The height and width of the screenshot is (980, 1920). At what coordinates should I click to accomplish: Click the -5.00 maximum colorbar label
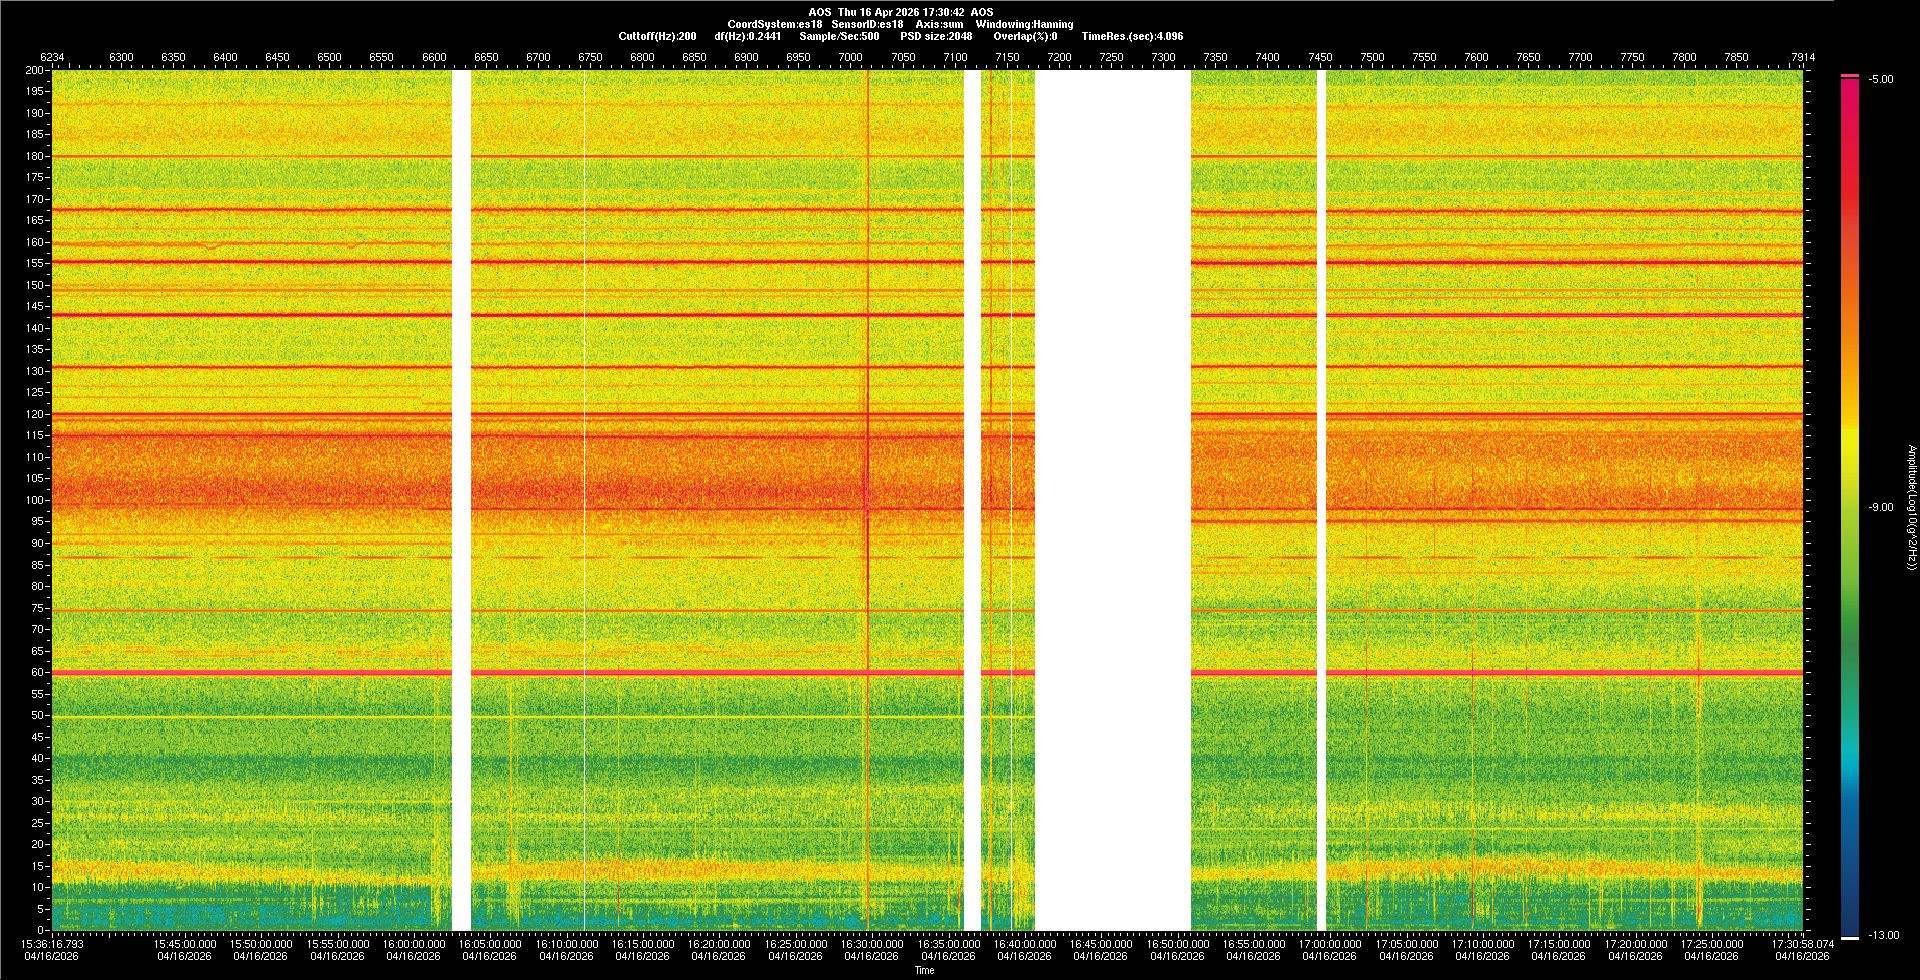1881,80
